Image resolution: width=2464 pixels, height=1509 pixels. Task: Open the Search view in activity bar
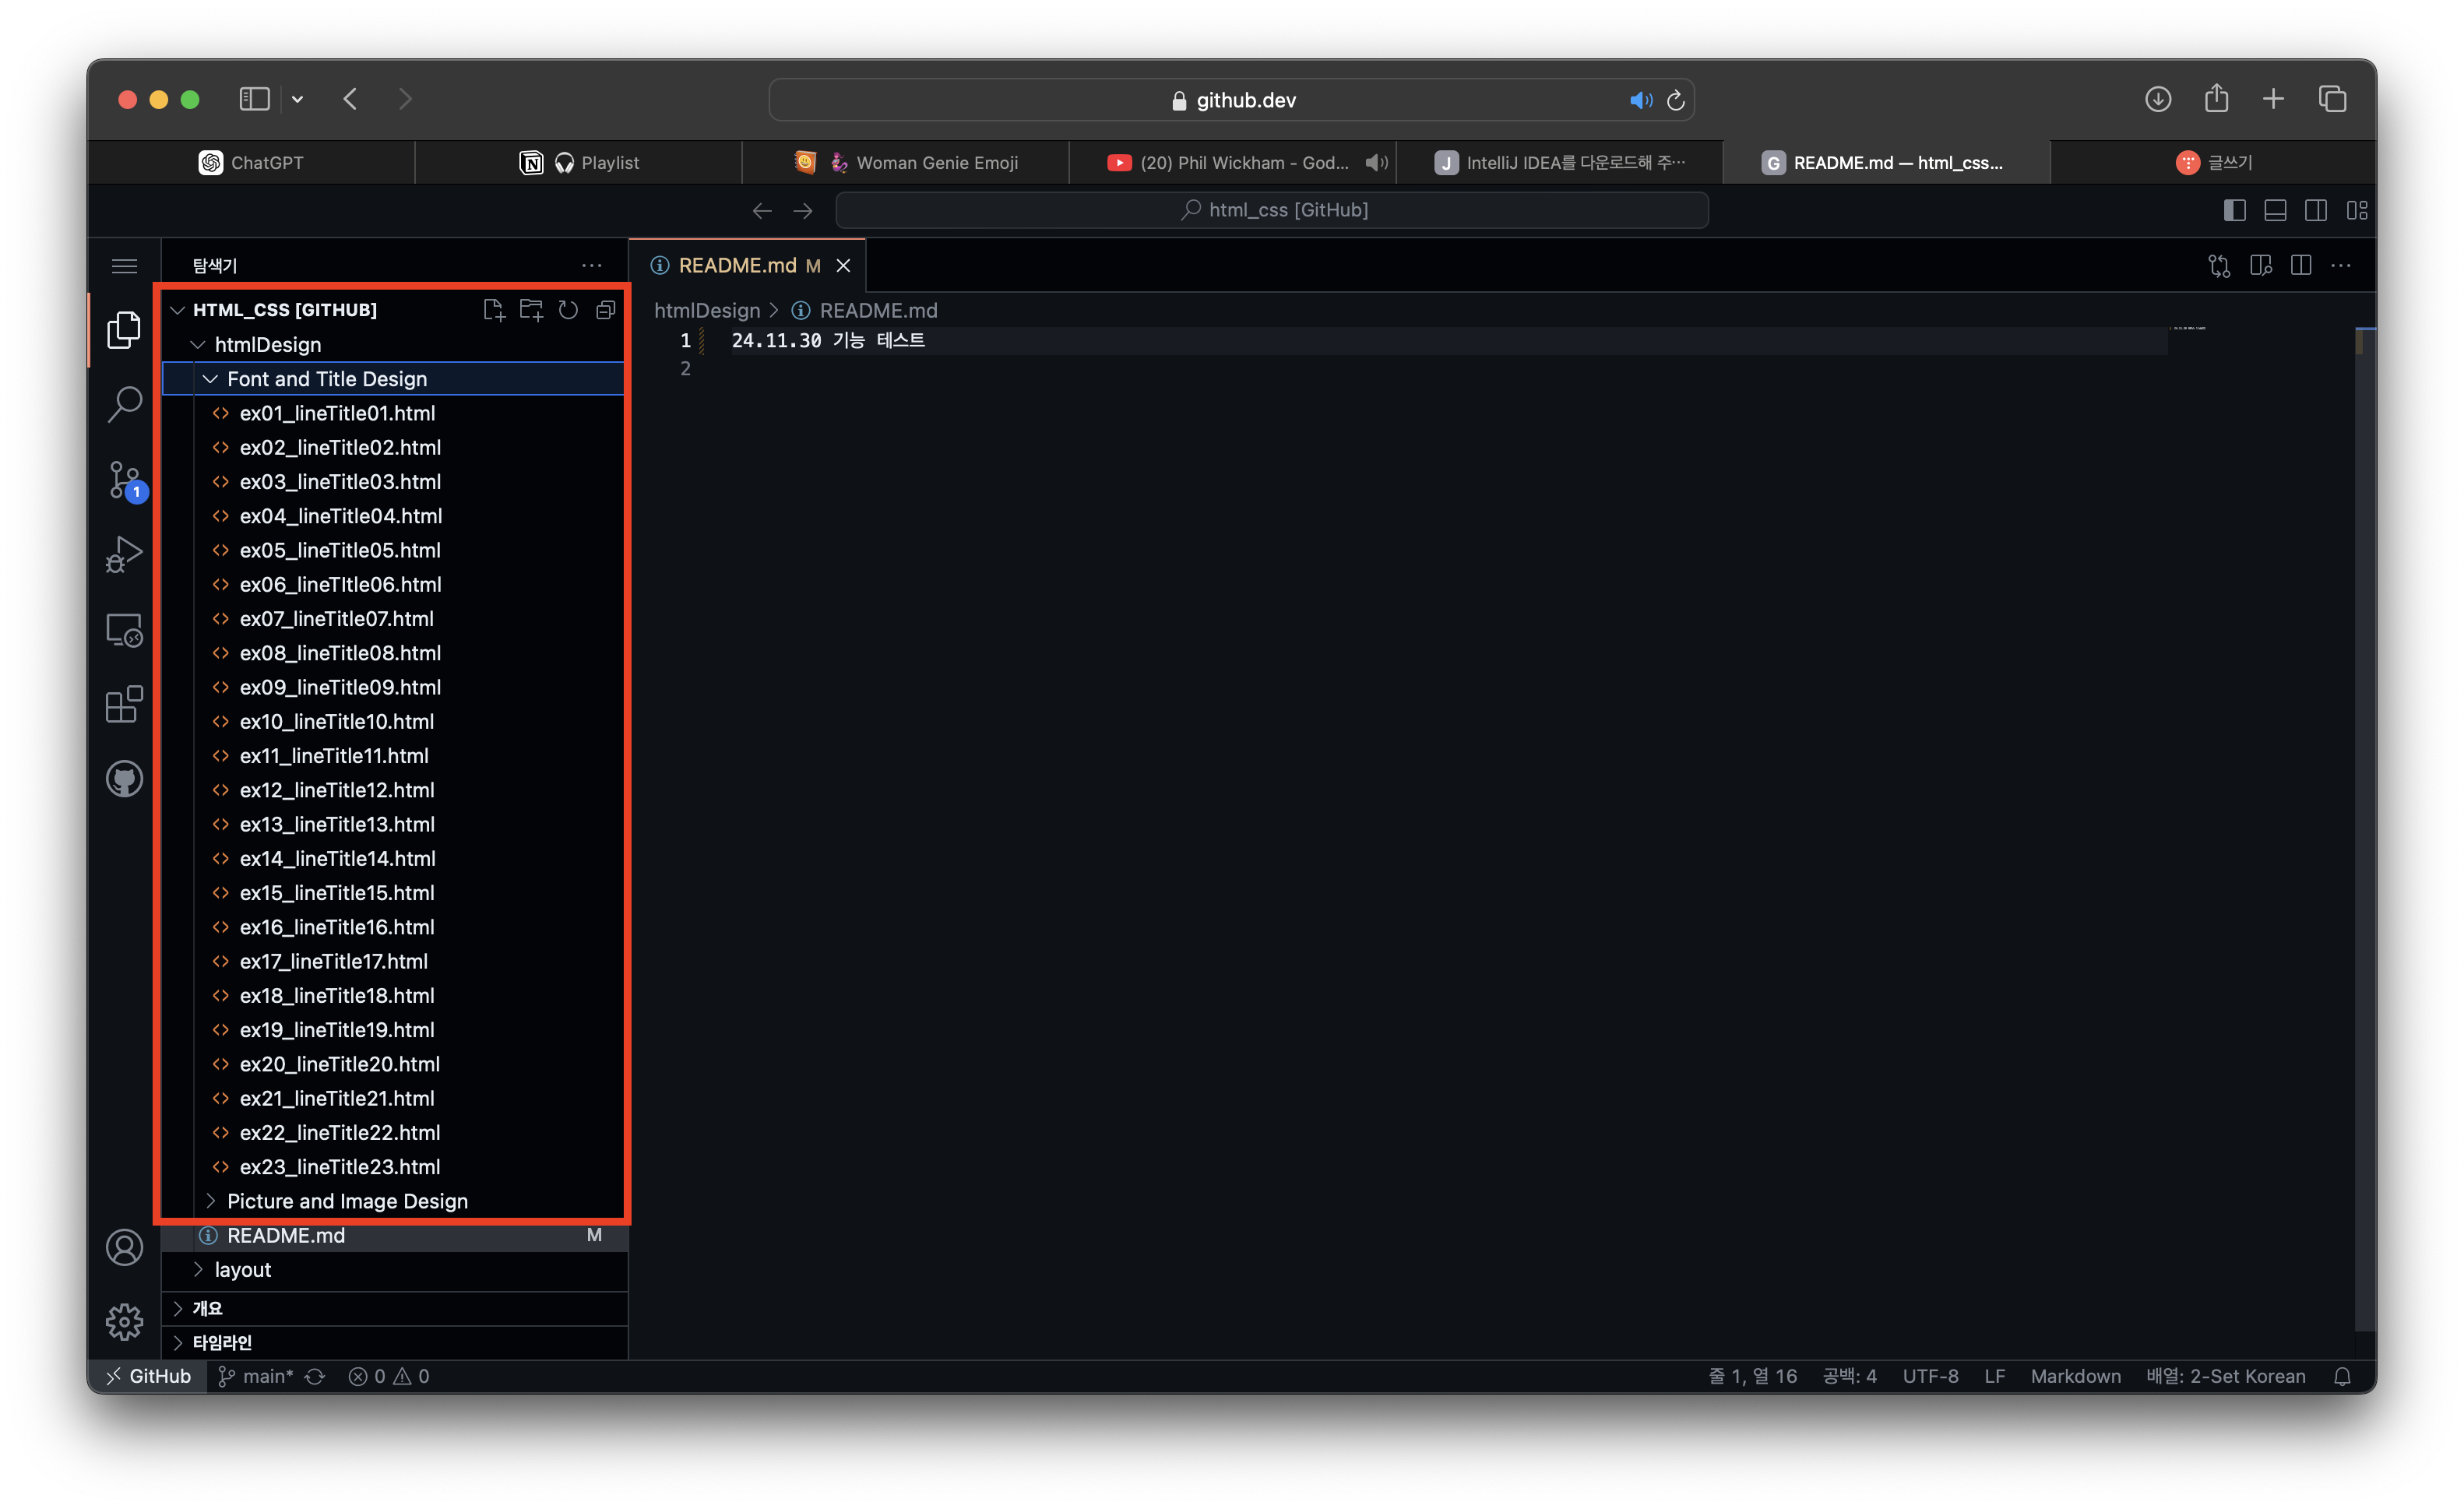(124, 405)
